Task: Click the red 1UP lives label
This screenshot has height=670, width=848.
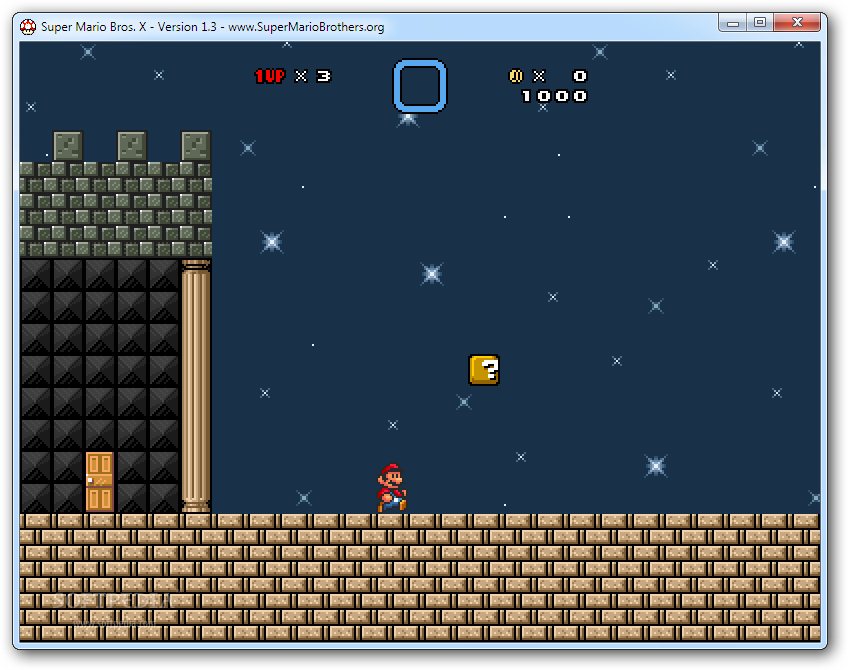Action: pyautogui.click(x=269, y=76)
